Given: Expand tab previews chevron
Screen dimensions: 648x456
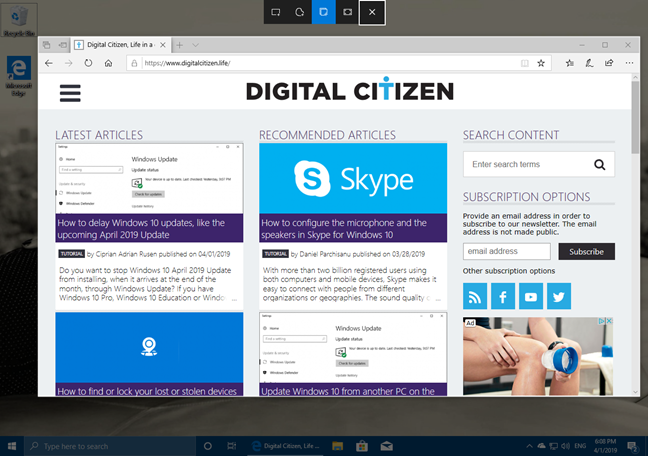Looking at the screenshot, I should (195, 45).
